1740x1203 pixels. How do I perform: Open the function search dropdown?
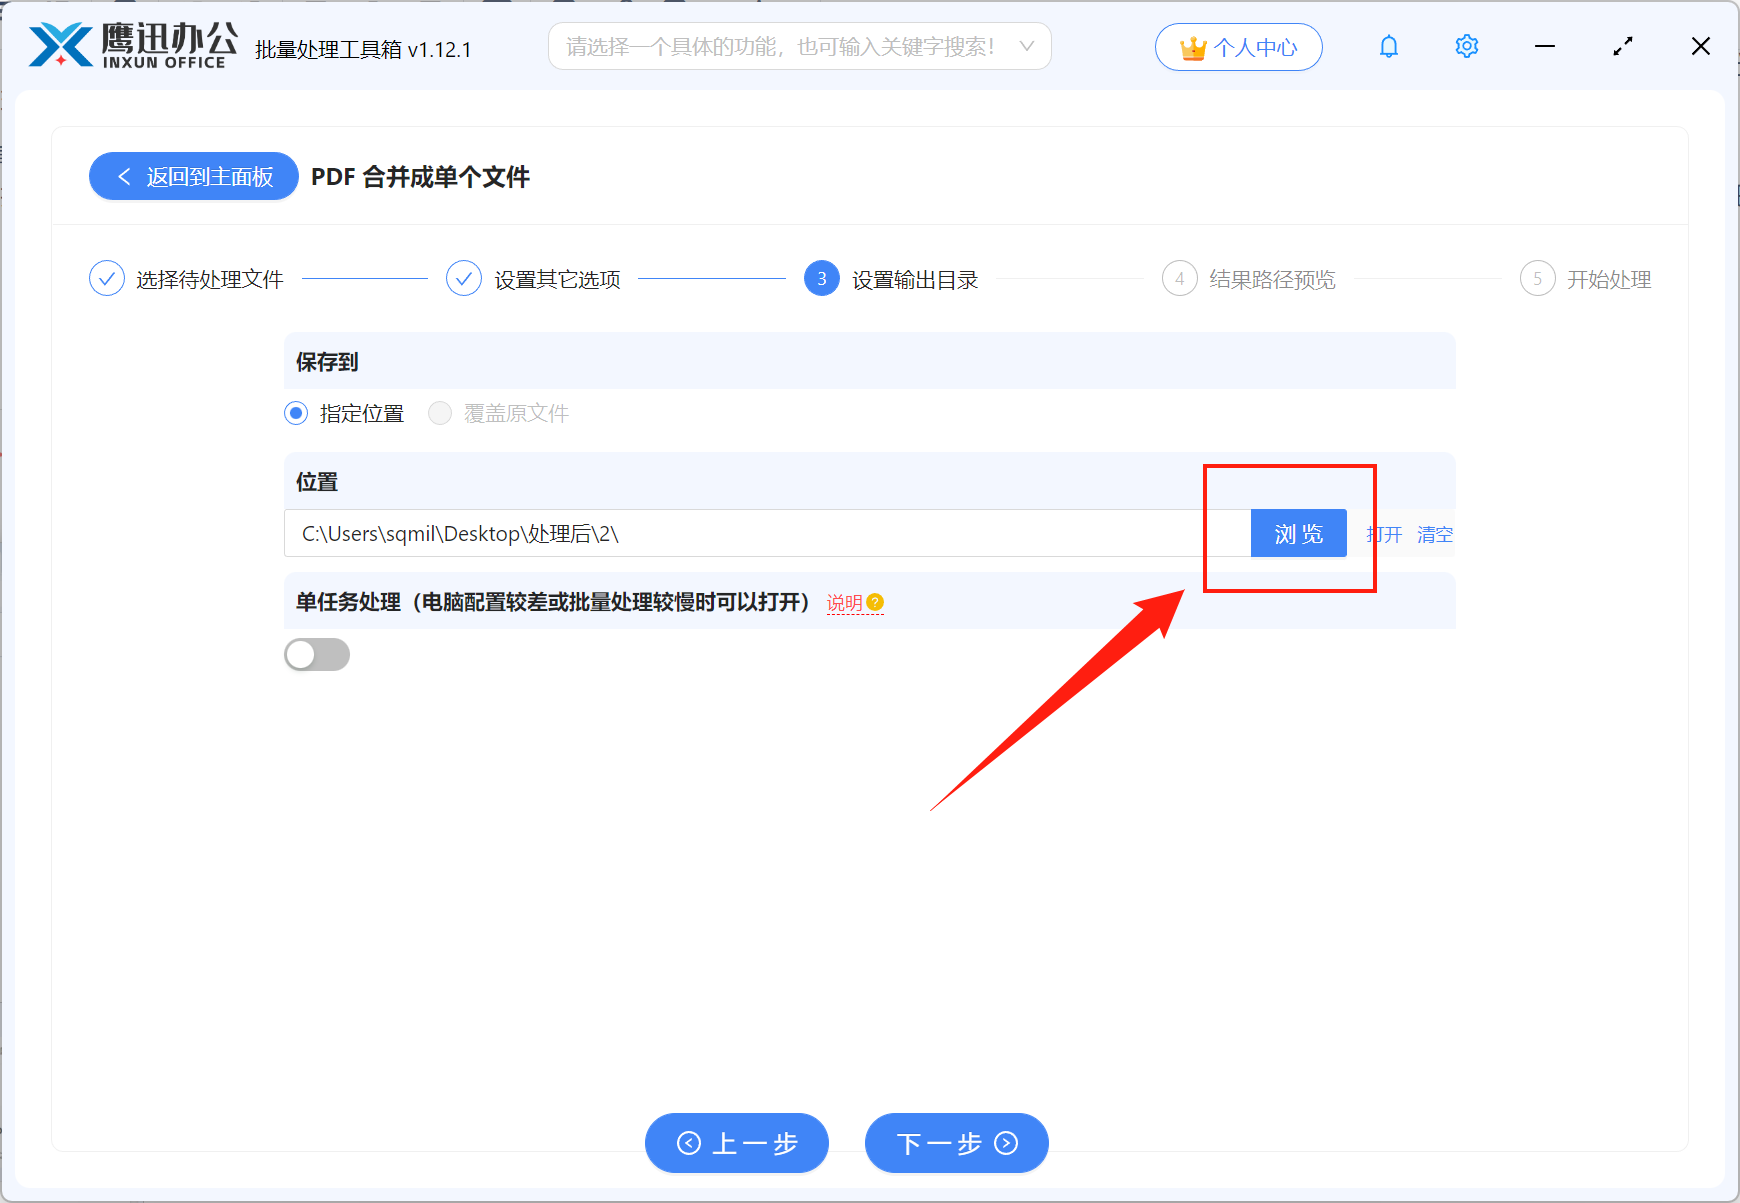[x=790, y=46]
